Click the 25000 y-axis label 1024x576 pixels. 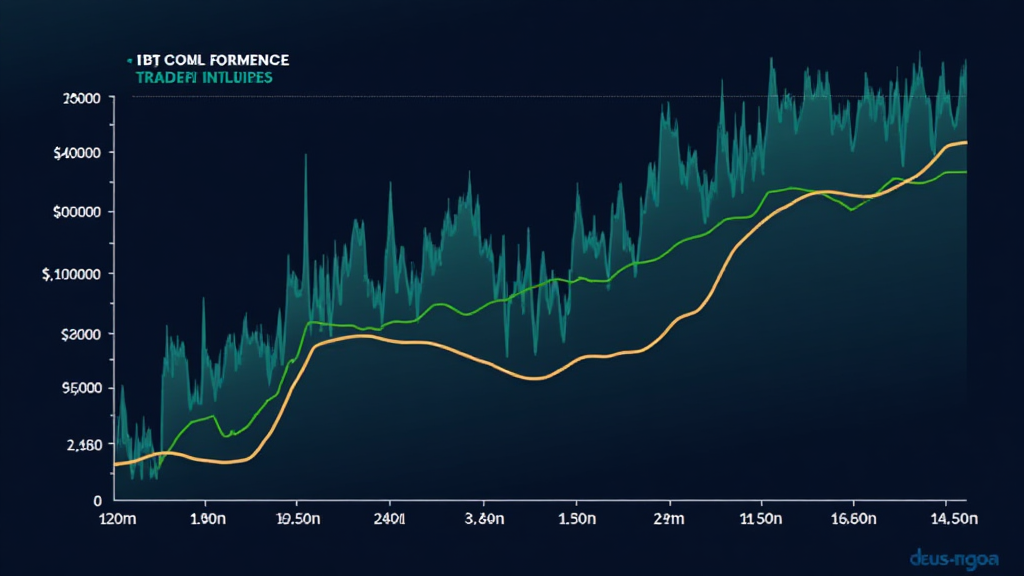point(81,98)
